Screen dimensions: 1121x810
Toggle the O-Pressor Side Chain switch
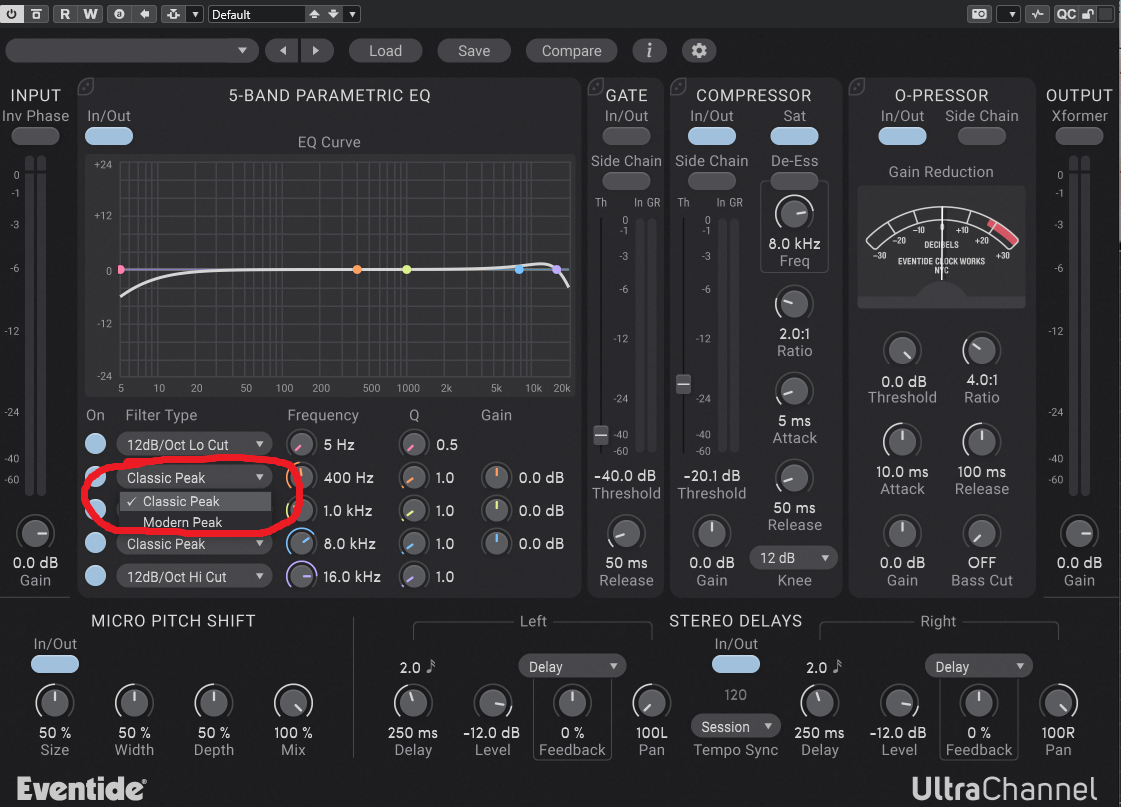pos(981,136)
